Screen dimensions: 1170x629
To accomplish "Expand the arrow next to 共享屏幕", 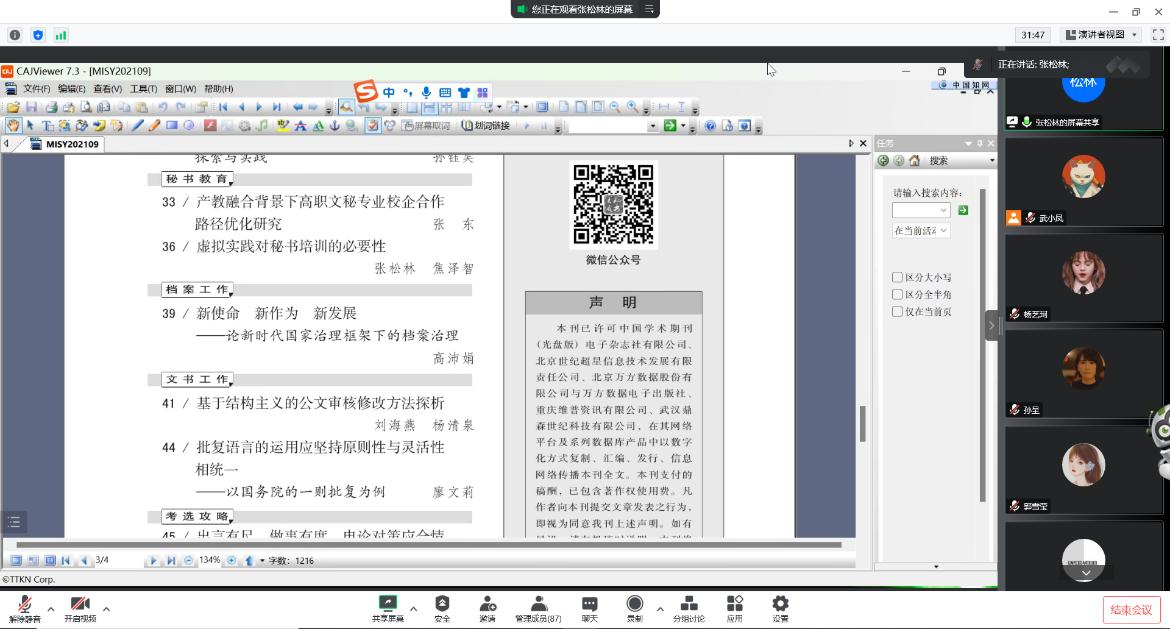I will point(413,608).
